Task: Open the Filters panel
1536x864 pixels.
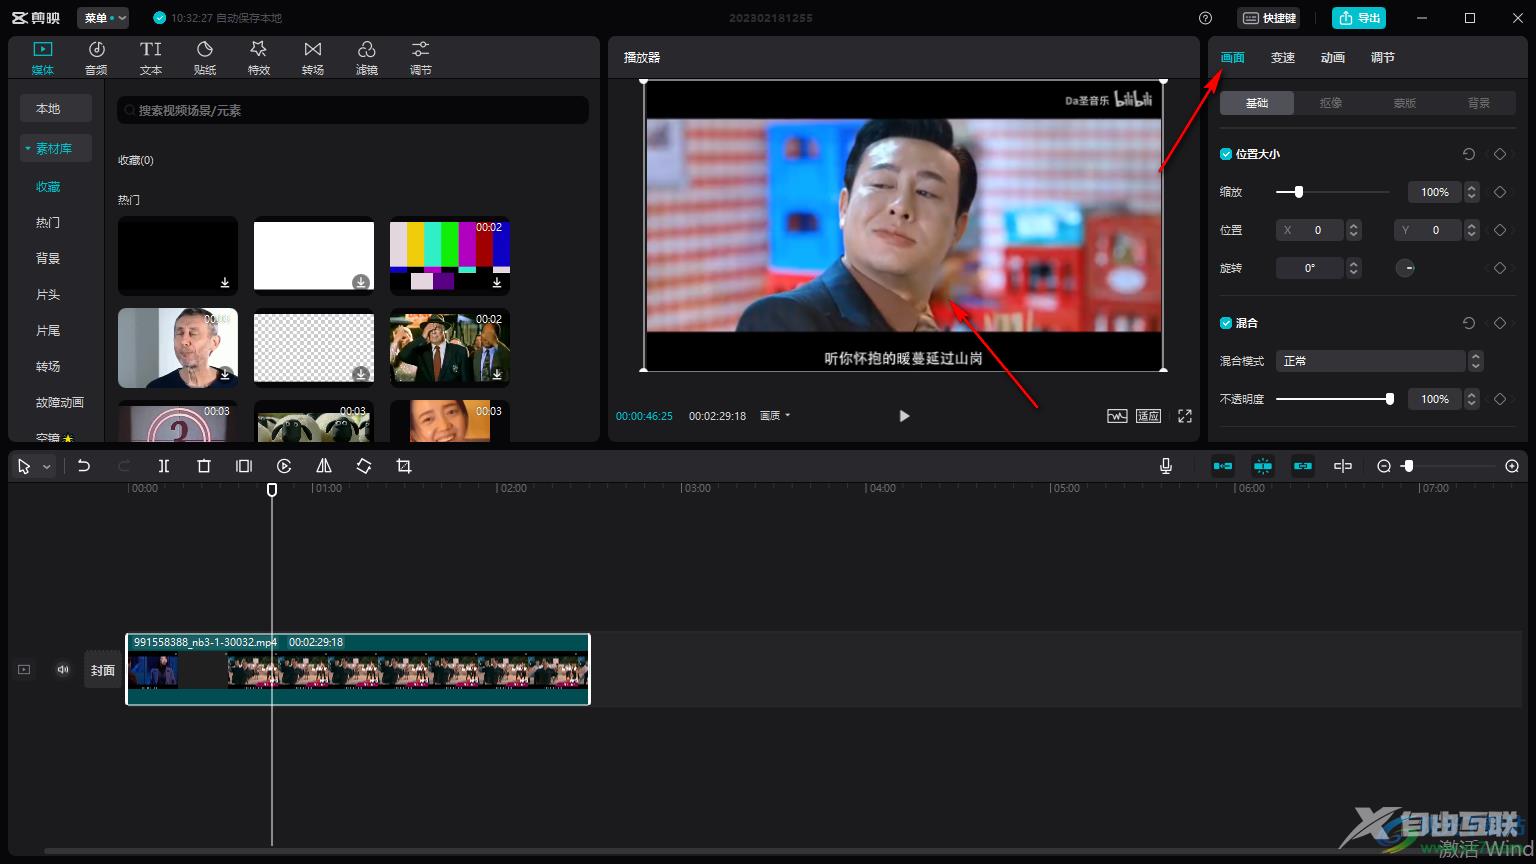Action: pos(367,57)
